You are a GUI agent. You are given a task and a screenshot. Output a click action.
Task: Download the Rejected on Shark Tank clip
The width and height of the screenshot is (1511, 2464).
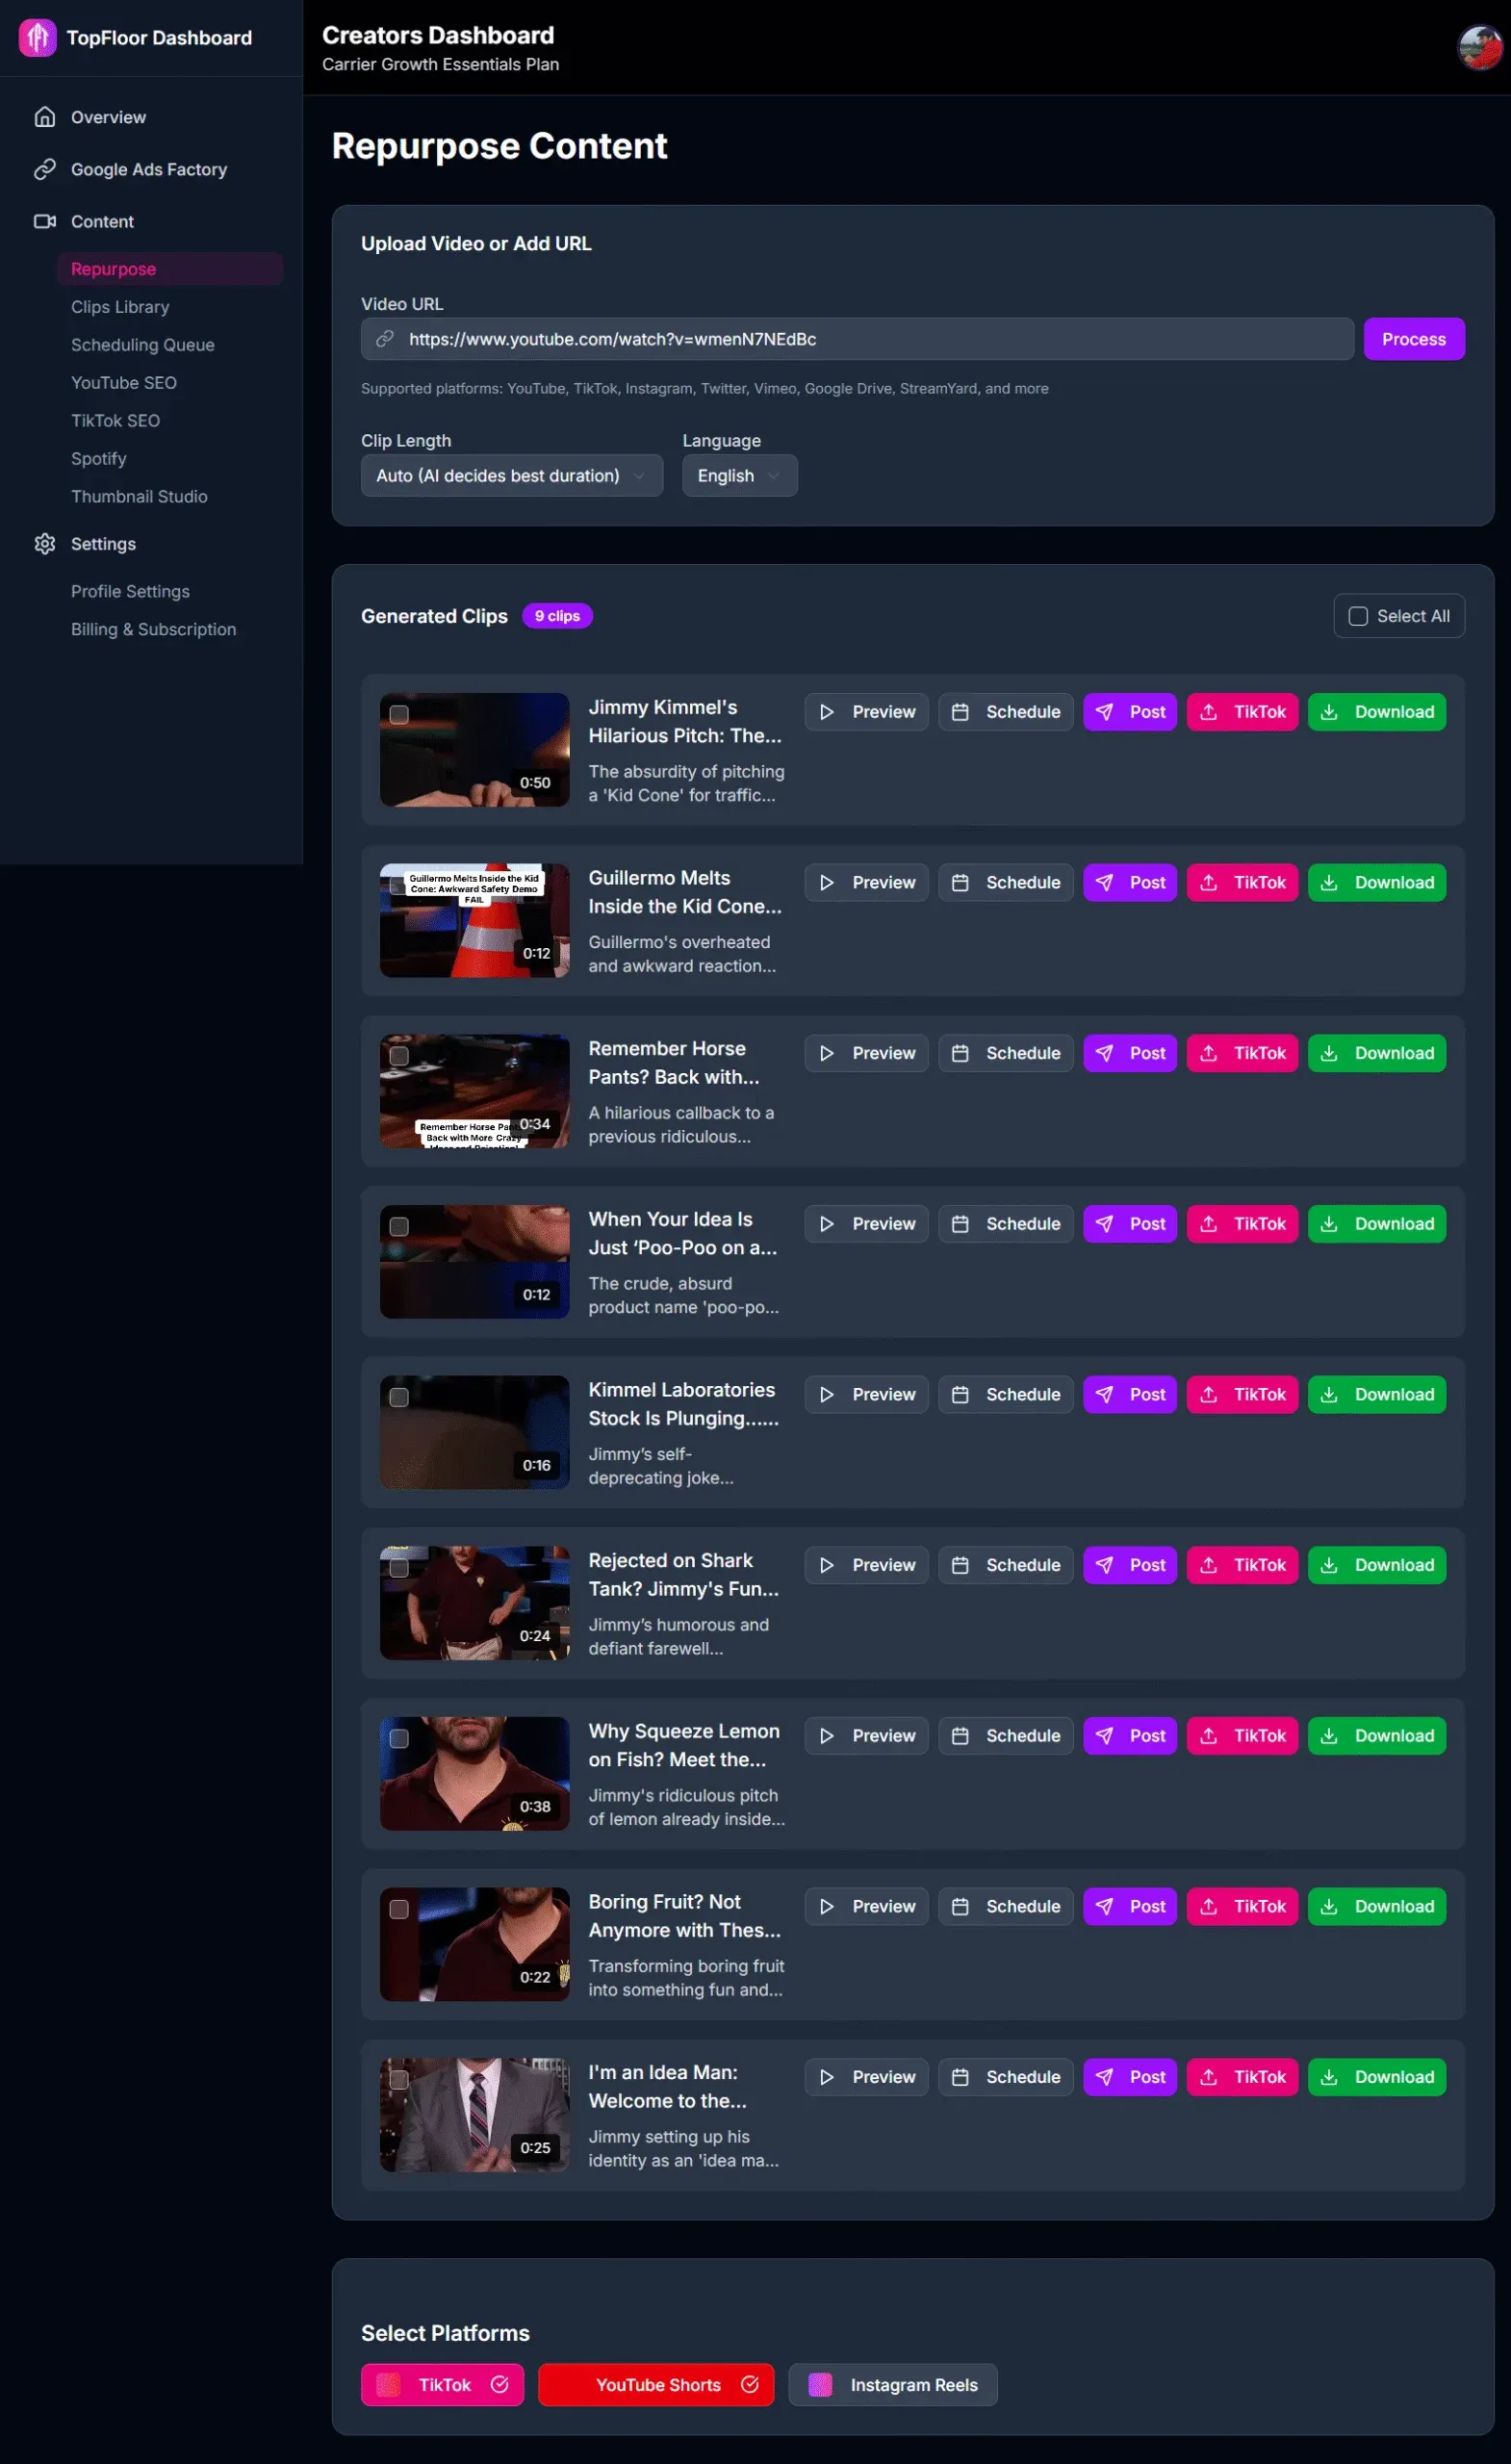click(x=1376, y=1565)
